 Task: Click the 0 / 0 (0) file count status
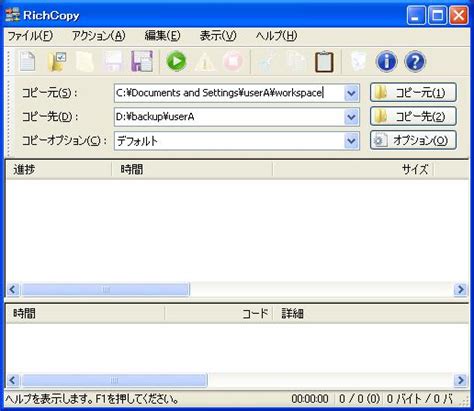point(359,399)
